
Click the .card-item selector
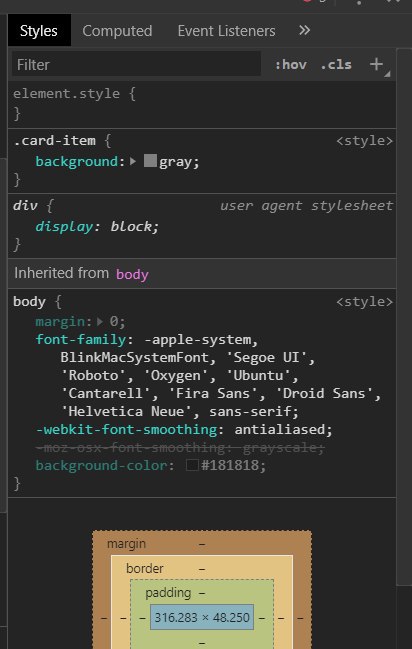point(54,141)
